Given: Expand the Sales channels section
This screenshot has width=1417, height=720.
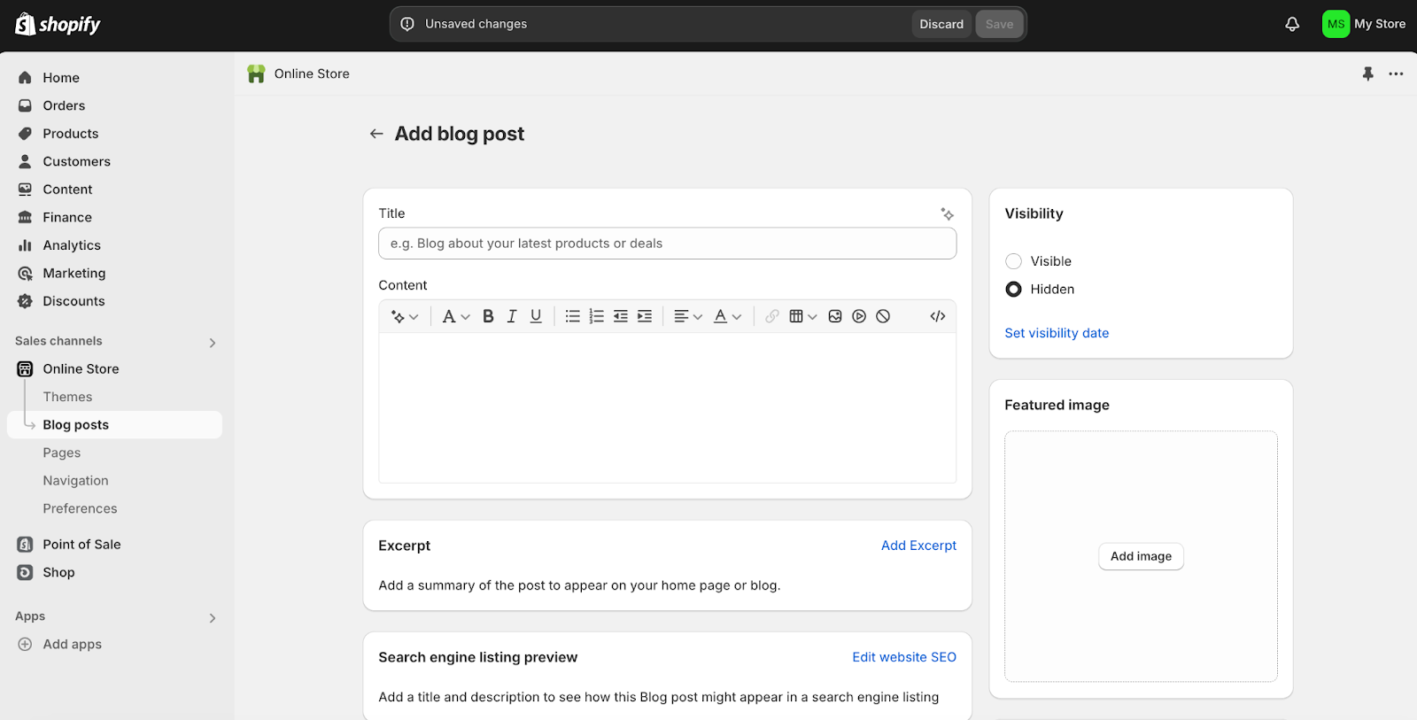Looking at the screenshot, I should [212, 342].
